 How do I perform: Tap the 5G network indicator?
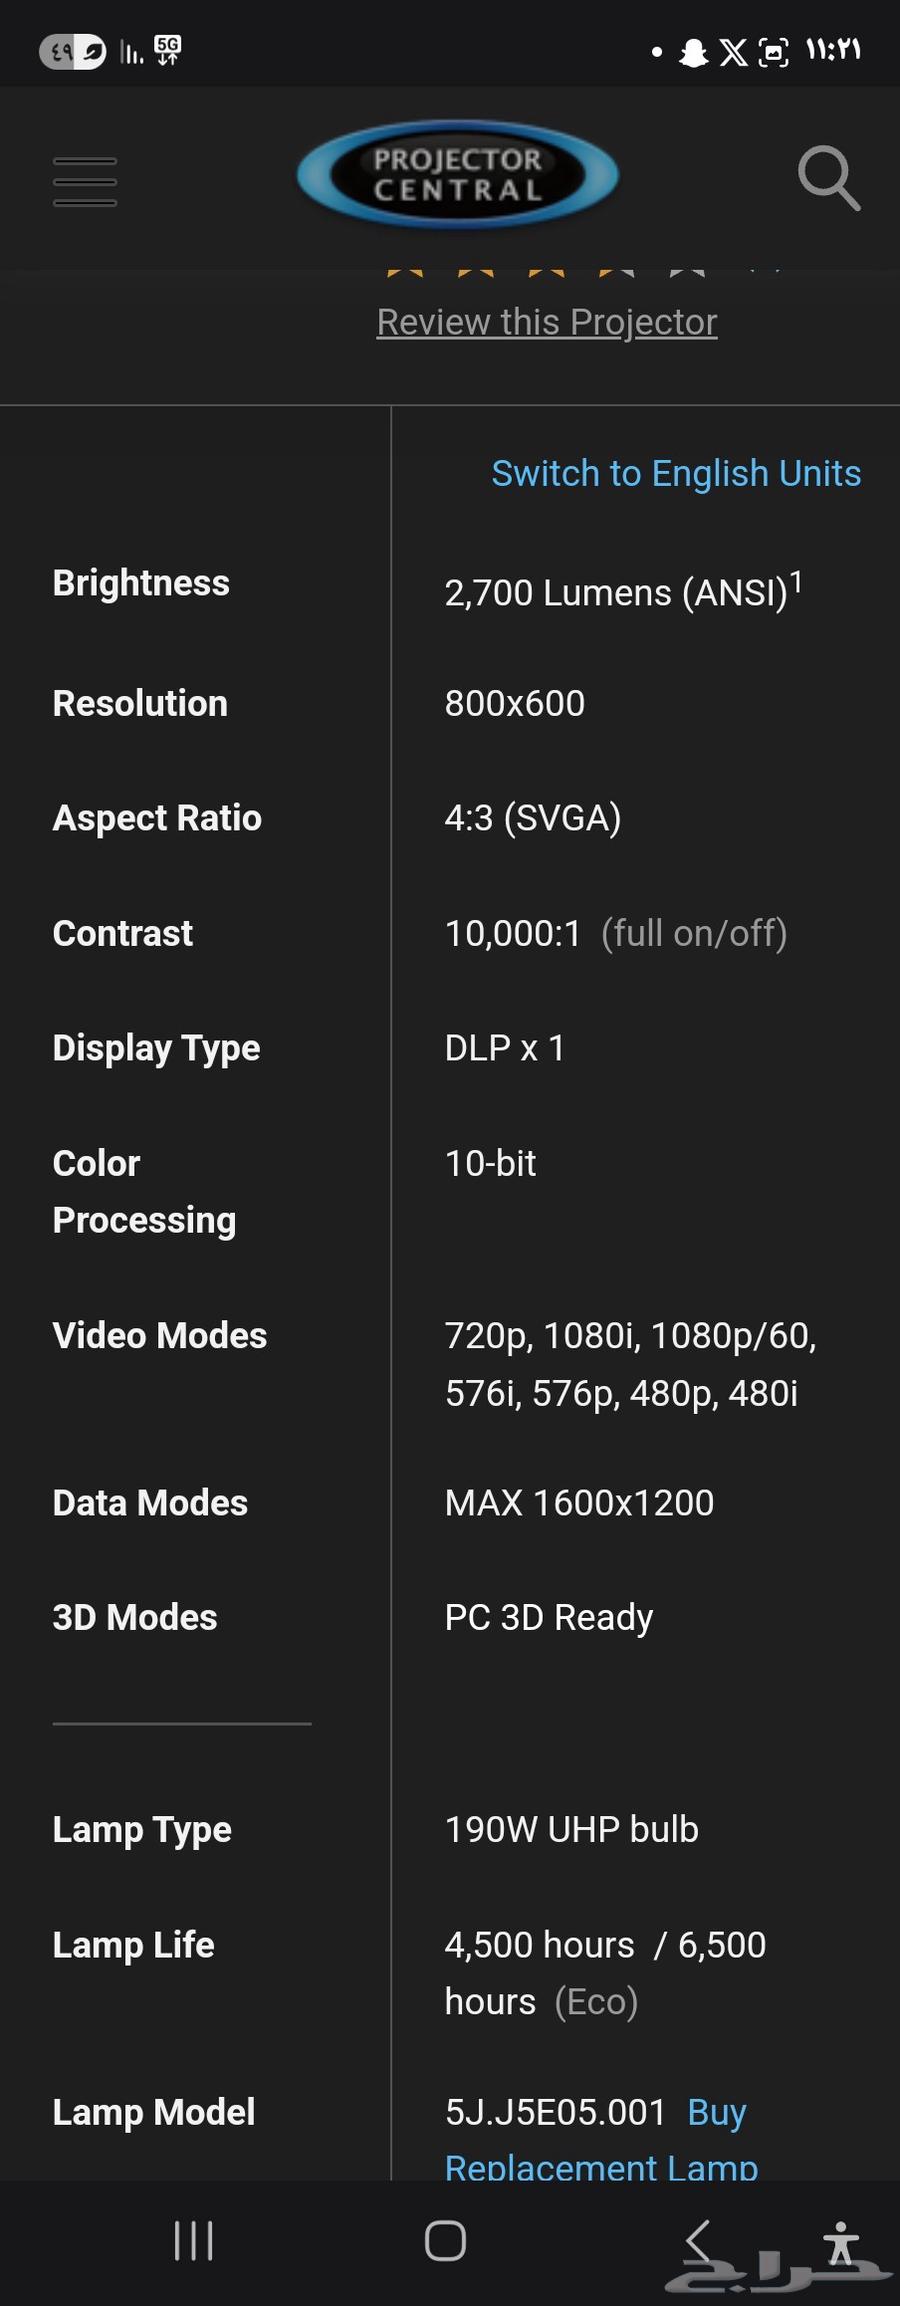(168, 50)
